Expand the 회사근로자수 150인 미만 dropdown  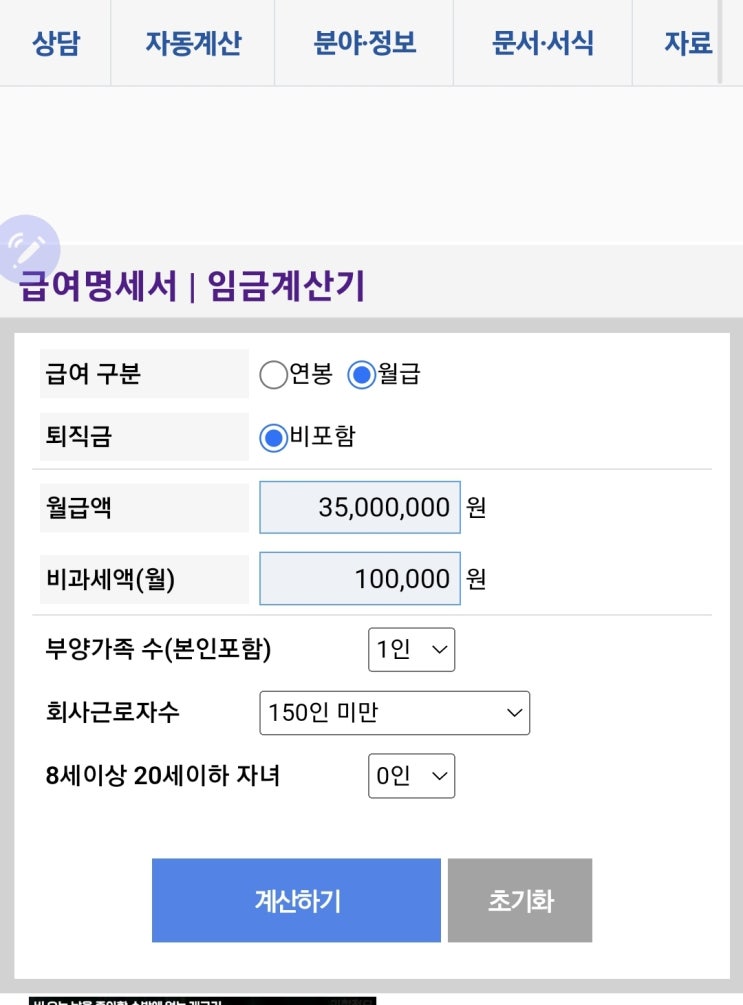pos(394,713)
